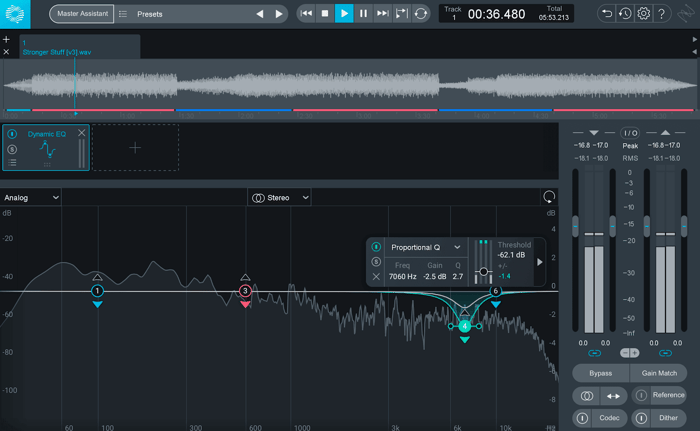Enable Gain Match
Viewport: 700px width, 431px height.
point(659,373)
